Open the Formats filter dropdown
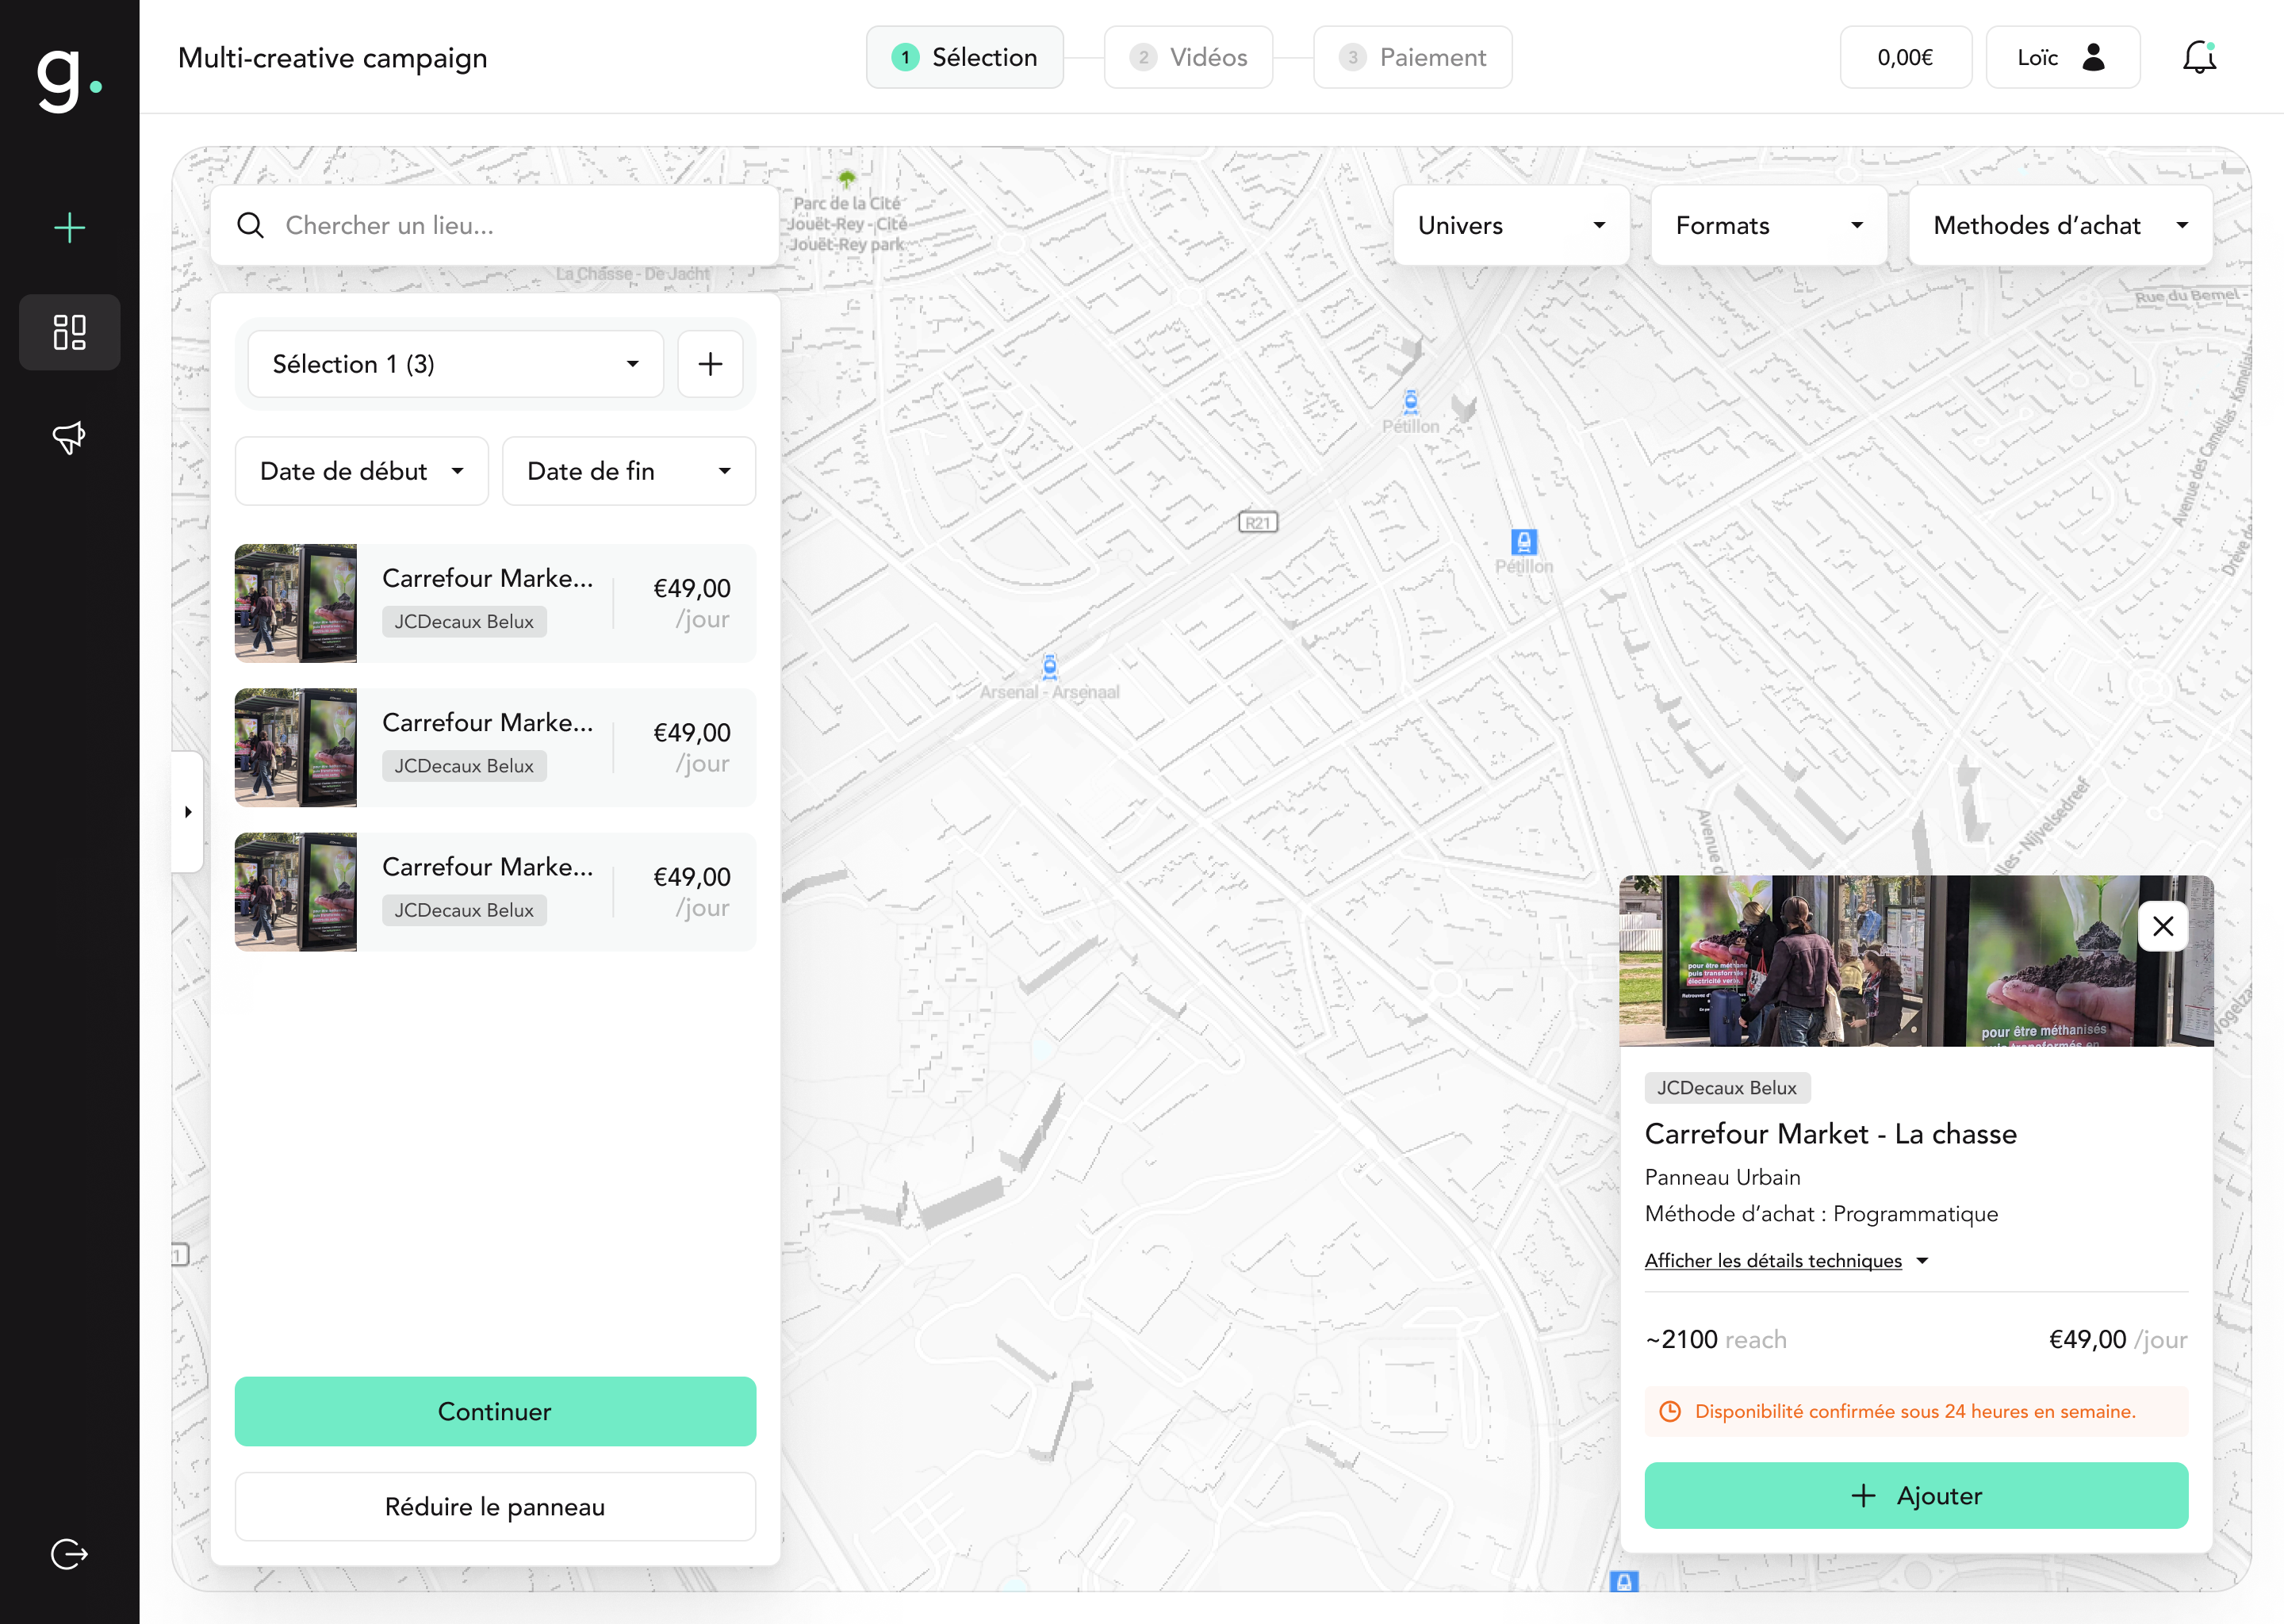Viewport: 2284px width, 1624px height. click(1768, 226)
